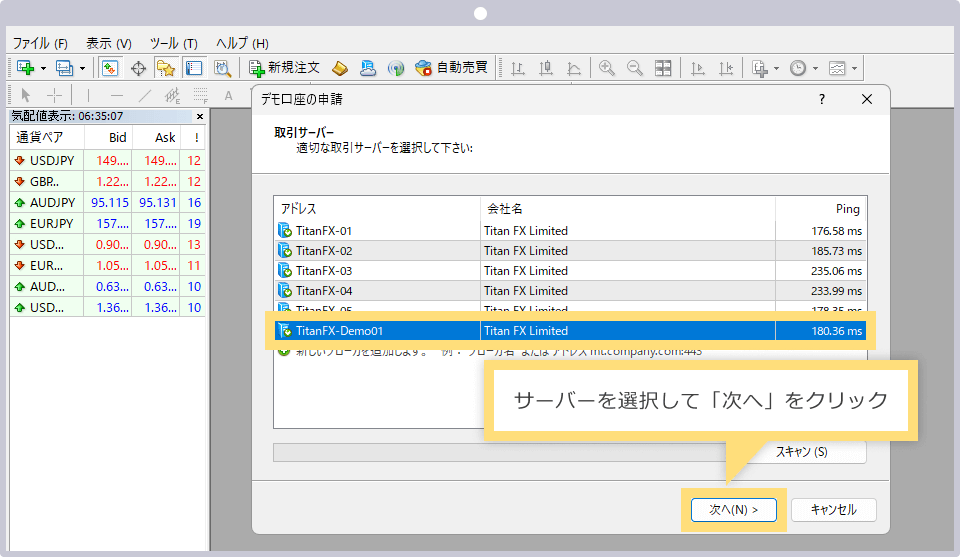Click the zoom out magnifier icon

635,68
